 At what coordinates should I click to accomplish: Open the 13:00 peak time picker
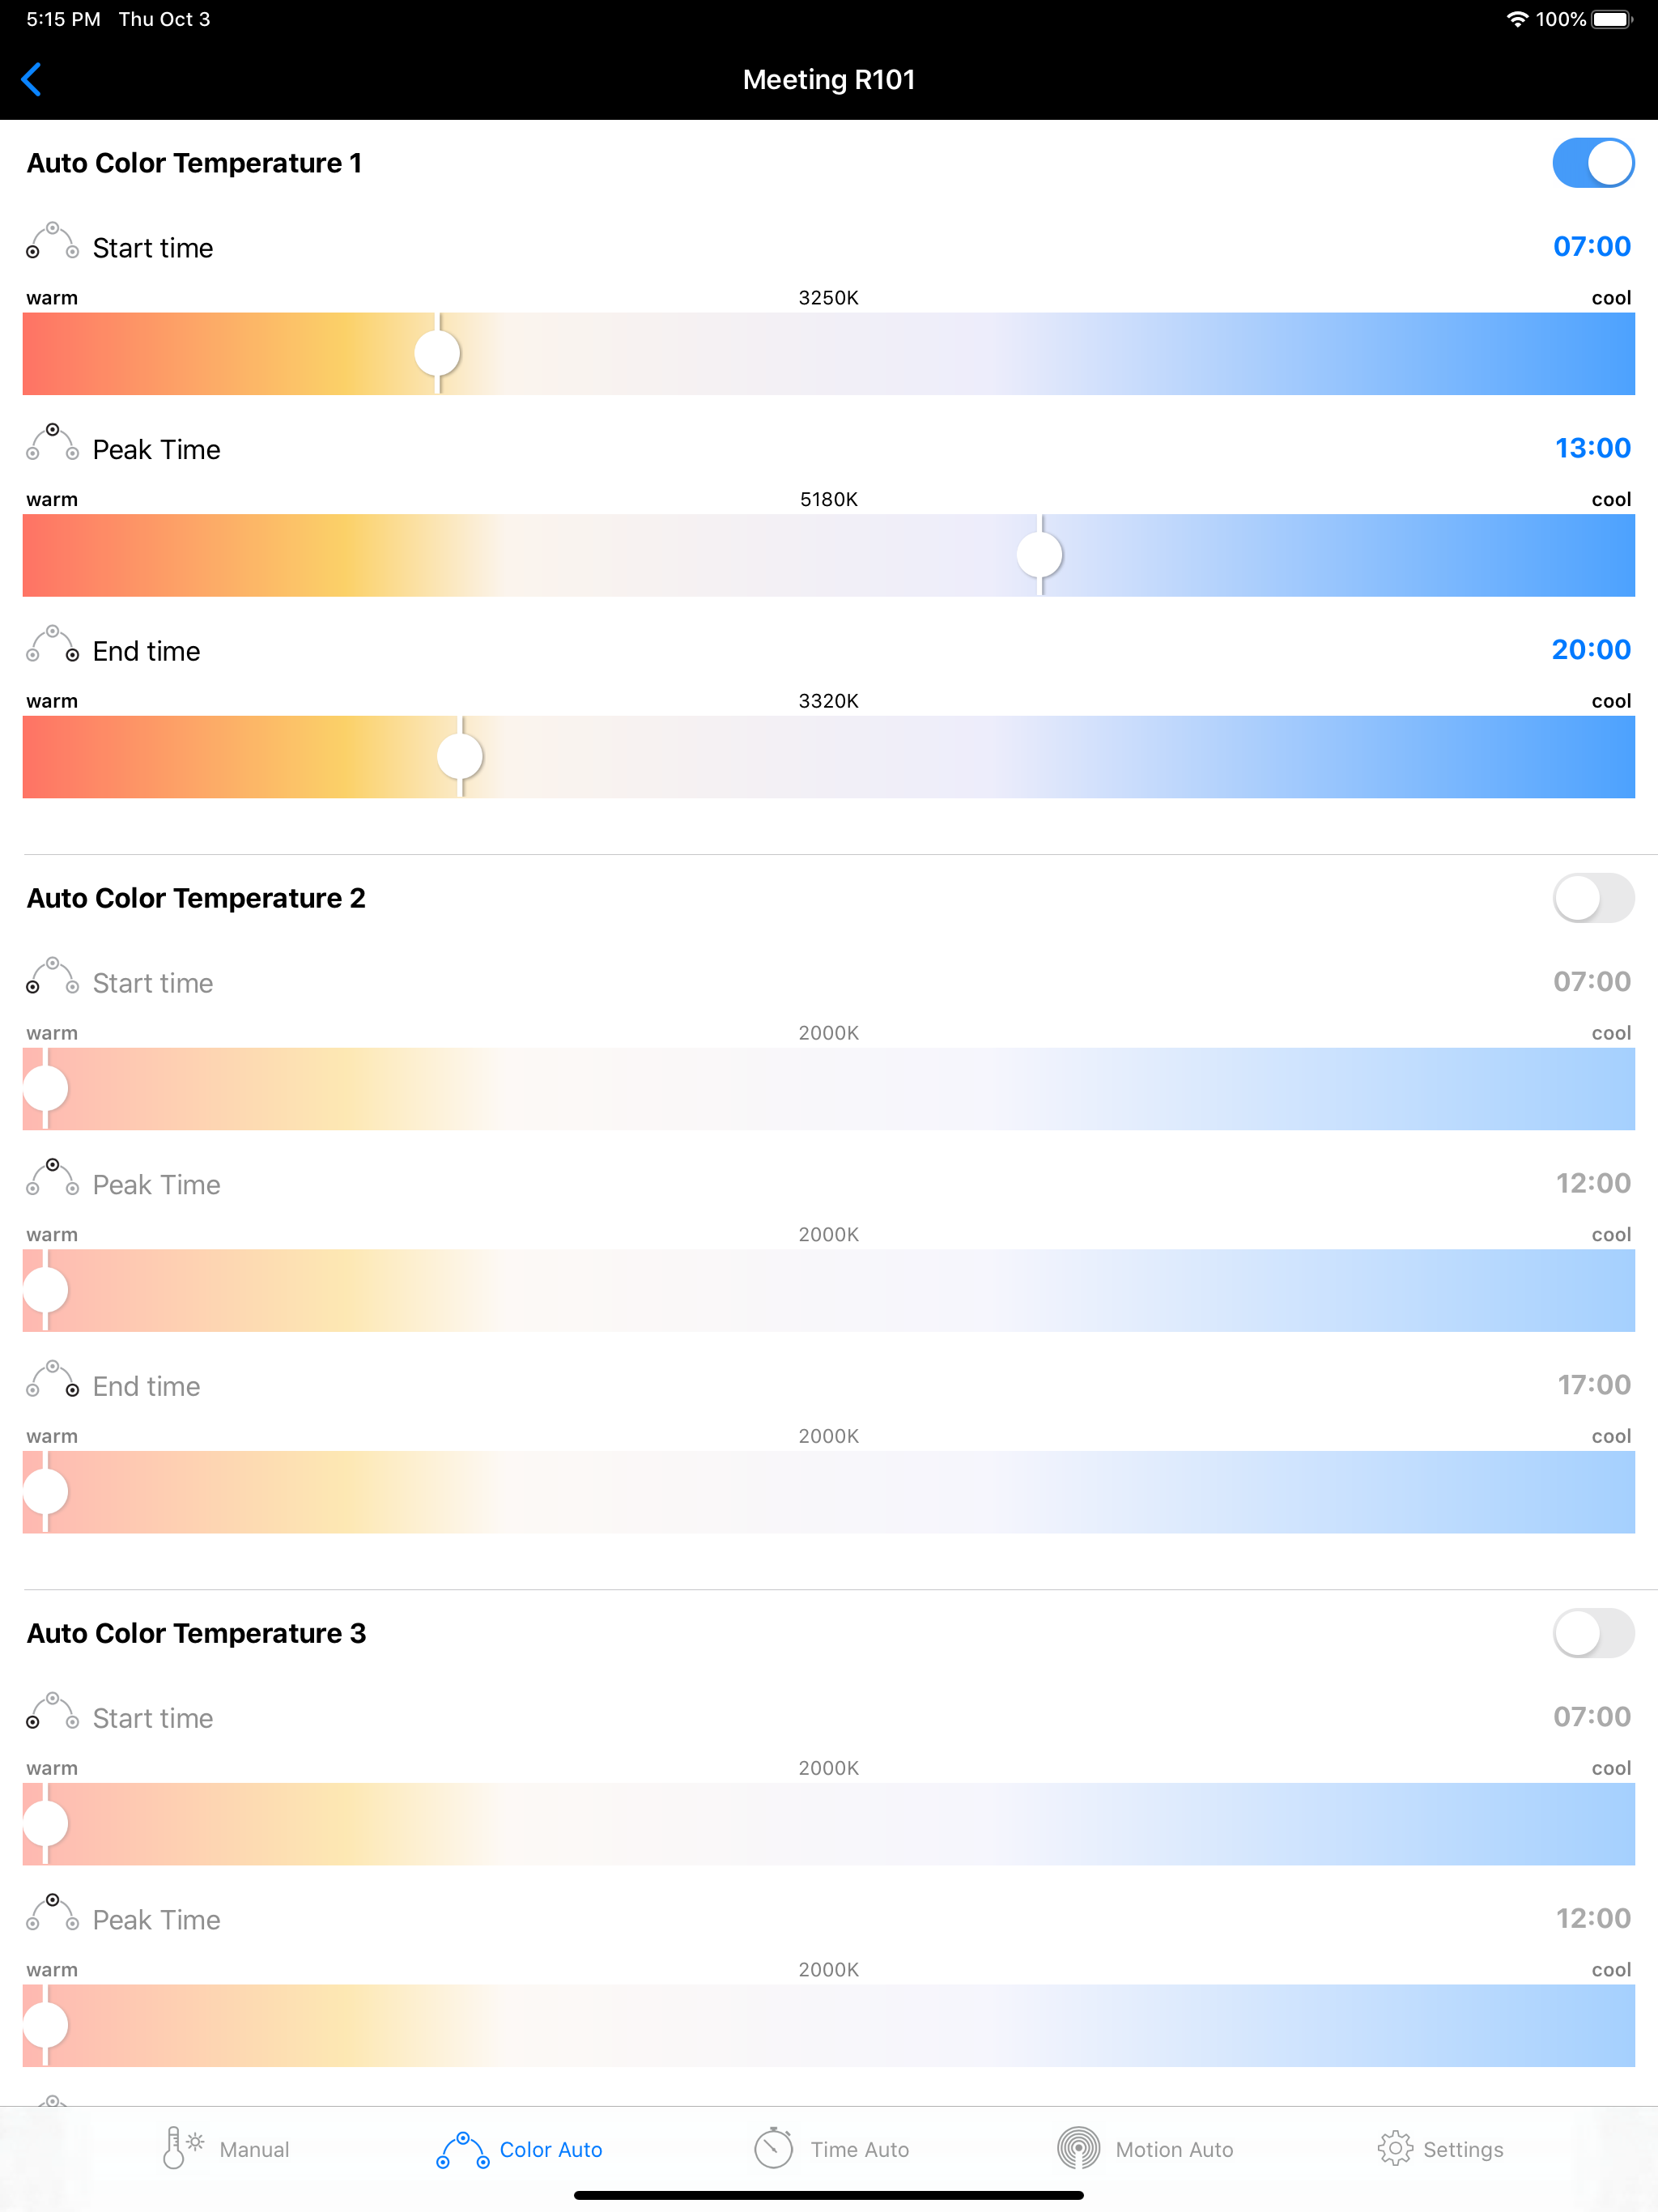click(x=1592, y=448)
